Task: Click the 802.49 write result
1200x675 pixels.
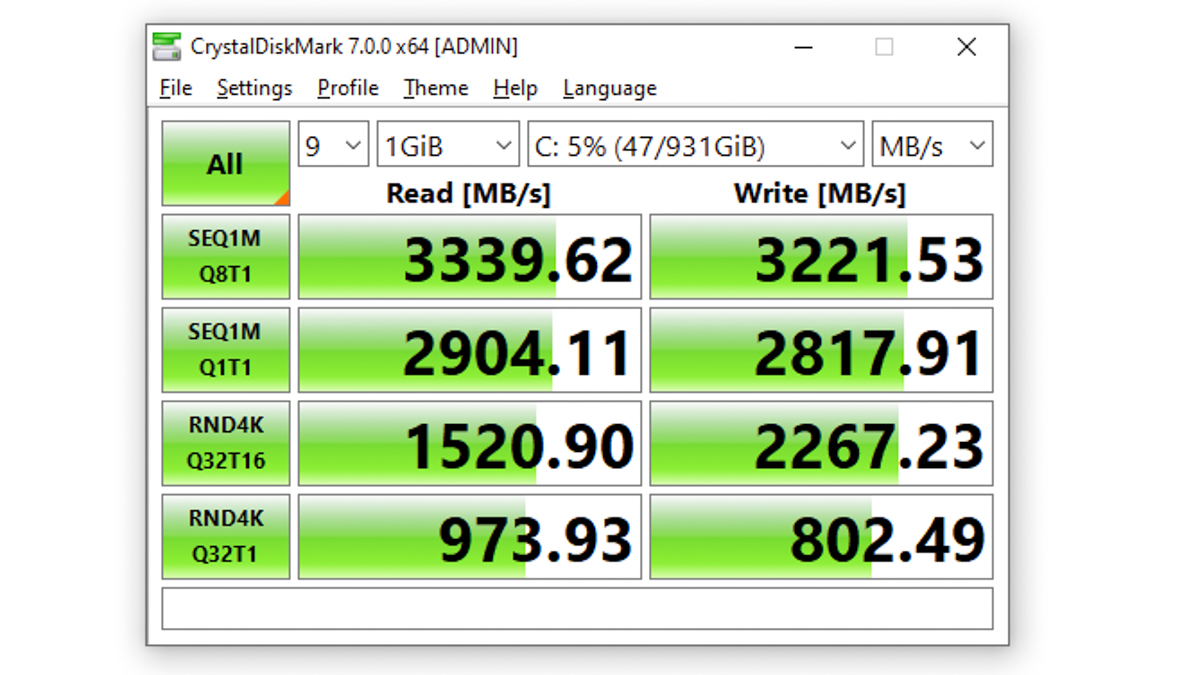Action: [x=822, y=536]
